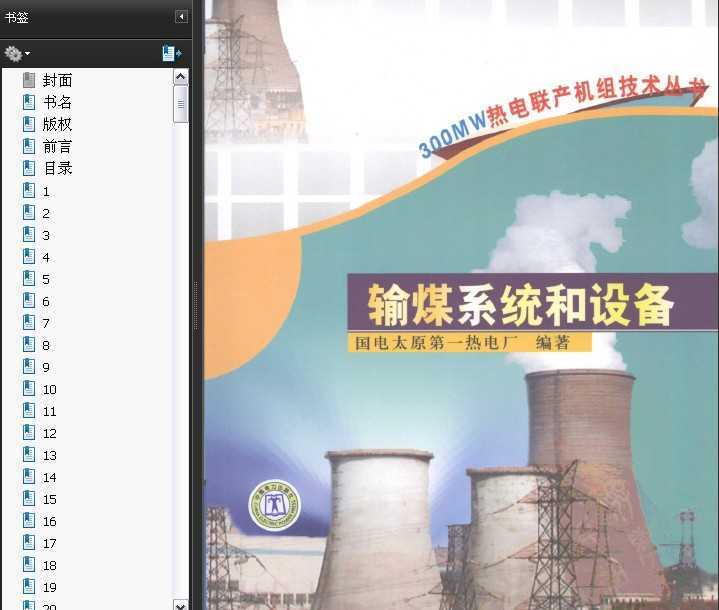
Task: Go to bookmark 7
Action: [46, 323]
